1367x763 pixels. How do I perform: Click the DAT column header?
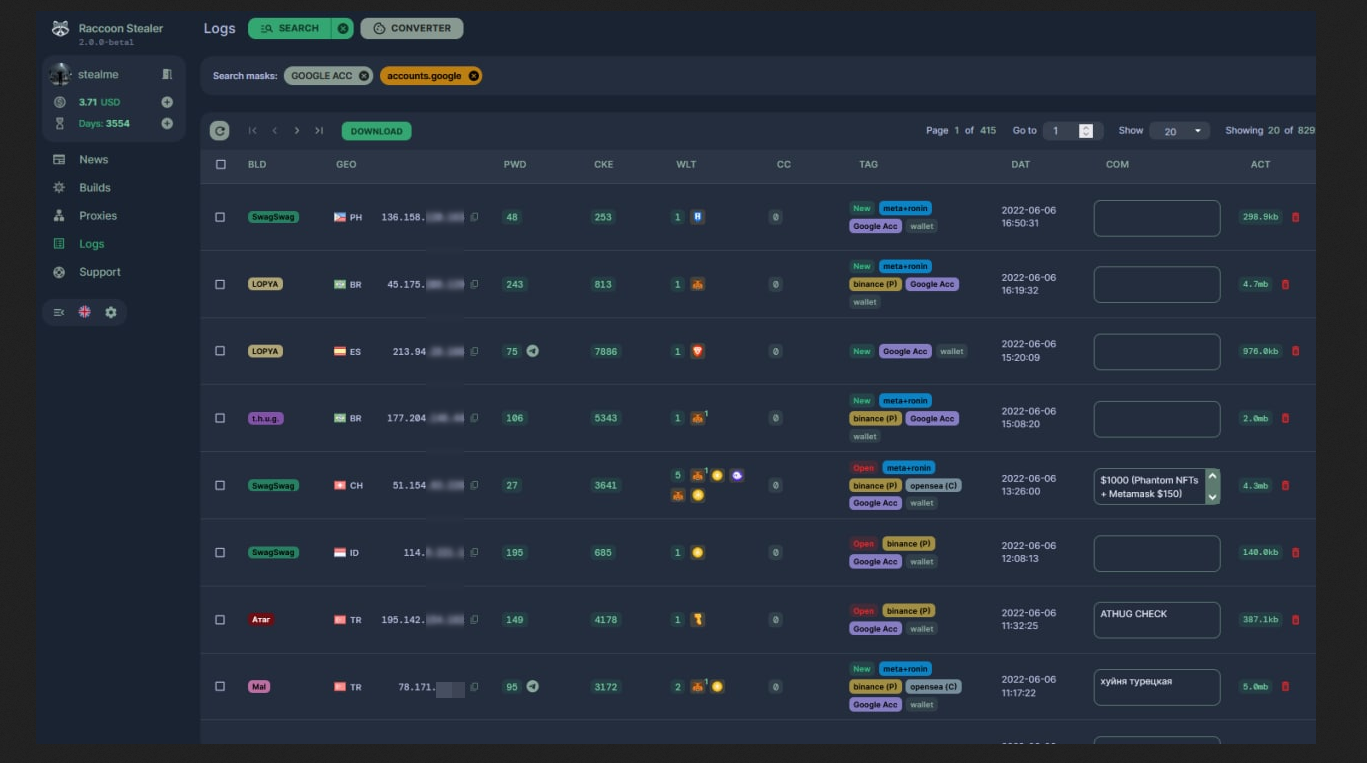point(1020,164)
